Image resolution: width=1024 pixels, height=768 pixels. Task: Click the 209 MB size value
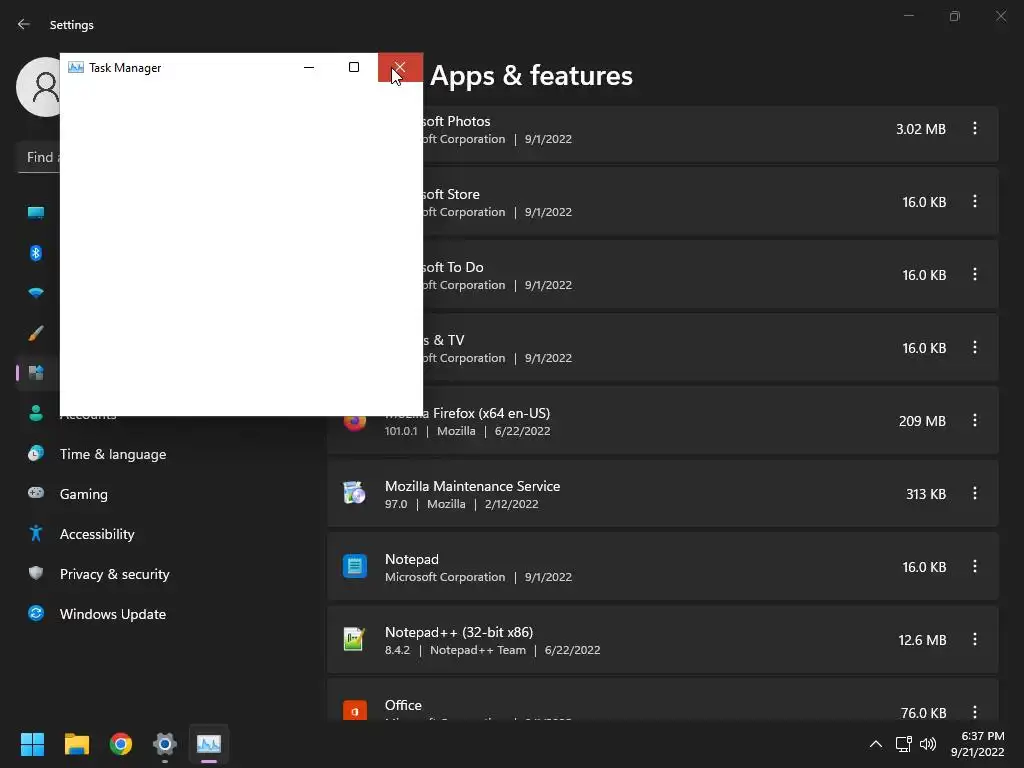(922, 421)
